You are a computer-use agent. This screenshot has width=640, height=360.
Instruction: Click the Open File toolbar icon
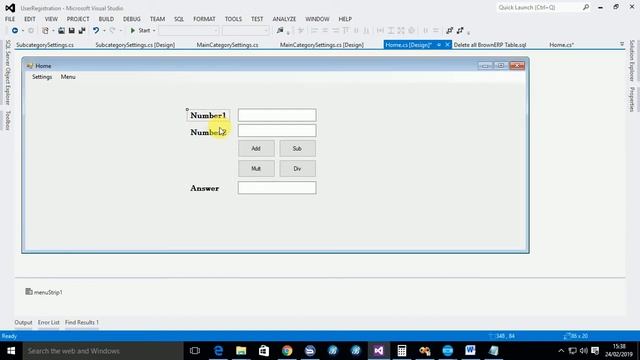[x=61, y=31]
